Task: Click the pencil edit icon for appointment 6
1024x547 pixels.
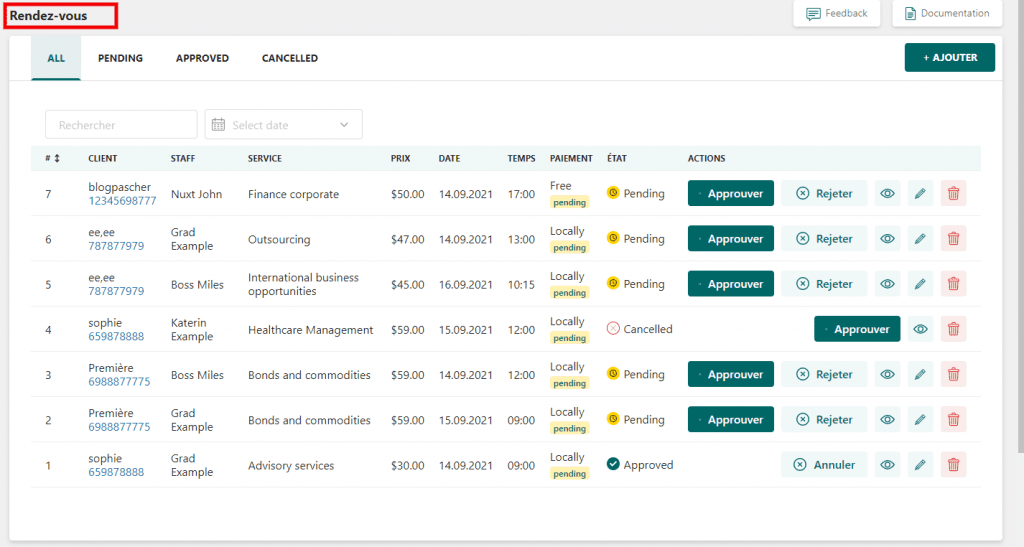Action: 920,239
